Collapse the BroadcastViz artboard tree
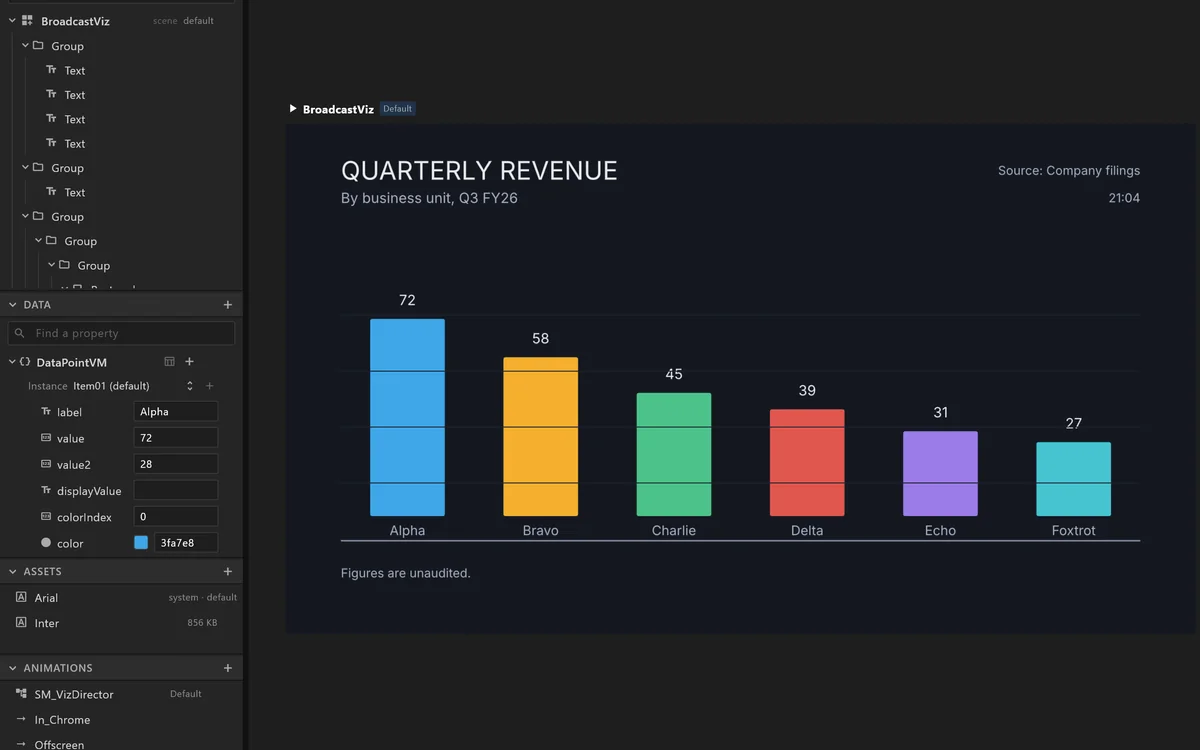The height and width of the screenshot is (750, 1200). click(11, 20)
